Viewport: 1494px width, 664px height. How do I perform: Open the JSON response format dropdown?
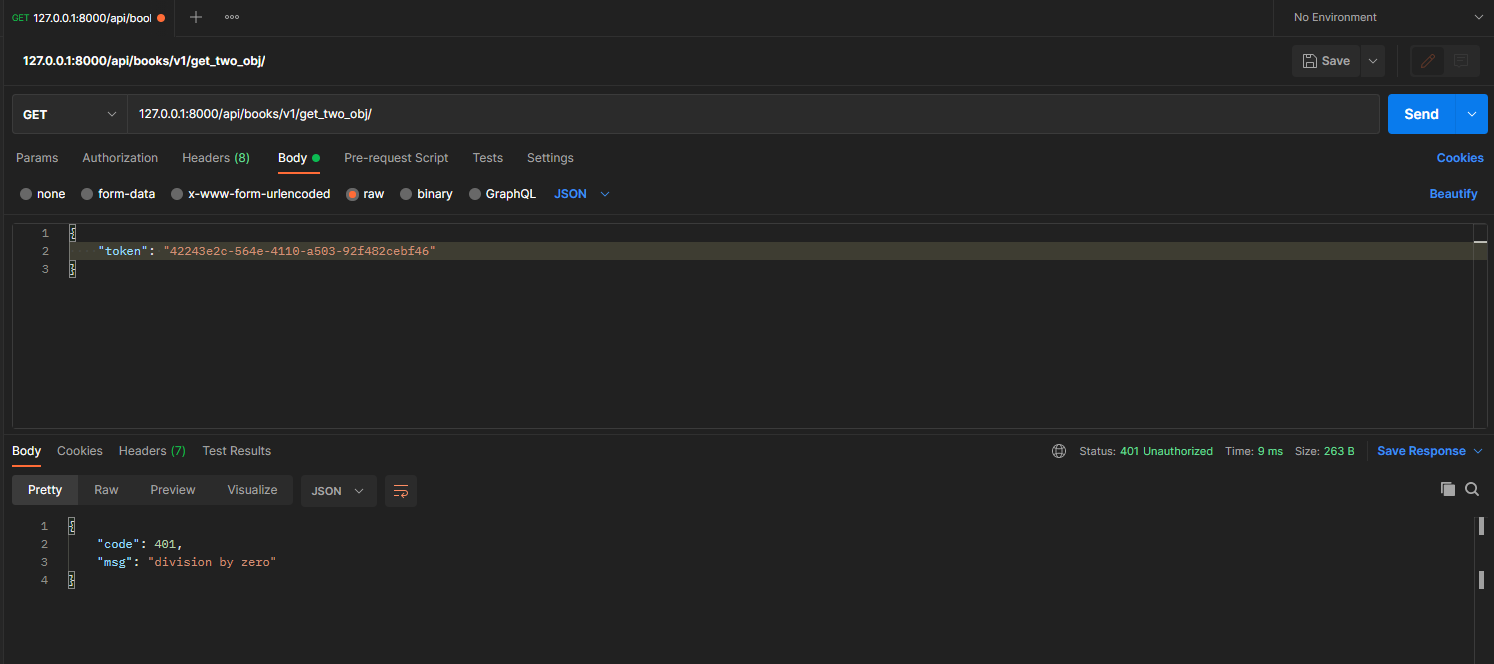[338, 491]
